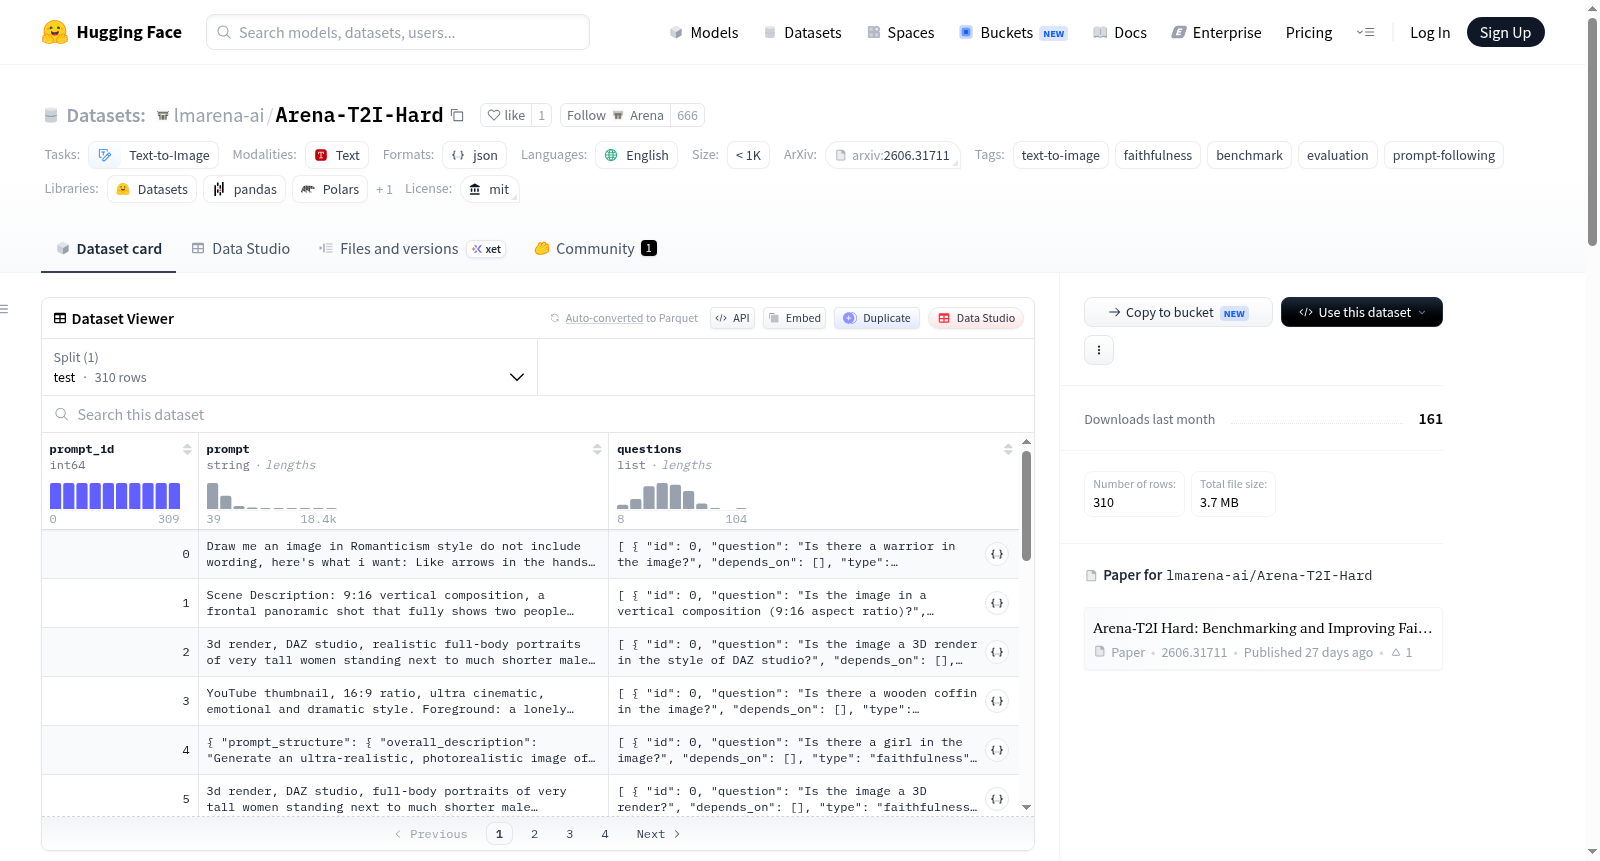Click the prompt lengths histogram
1600x861 pixels.
coord(271,496)
